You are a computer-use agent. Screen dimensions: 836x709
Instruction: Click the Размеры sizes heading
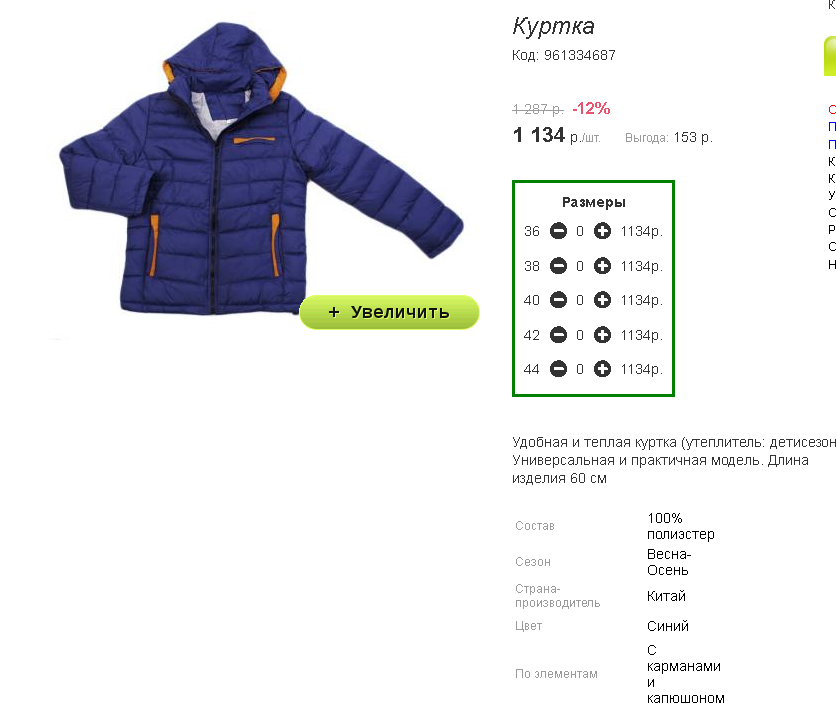coord(593,203)
